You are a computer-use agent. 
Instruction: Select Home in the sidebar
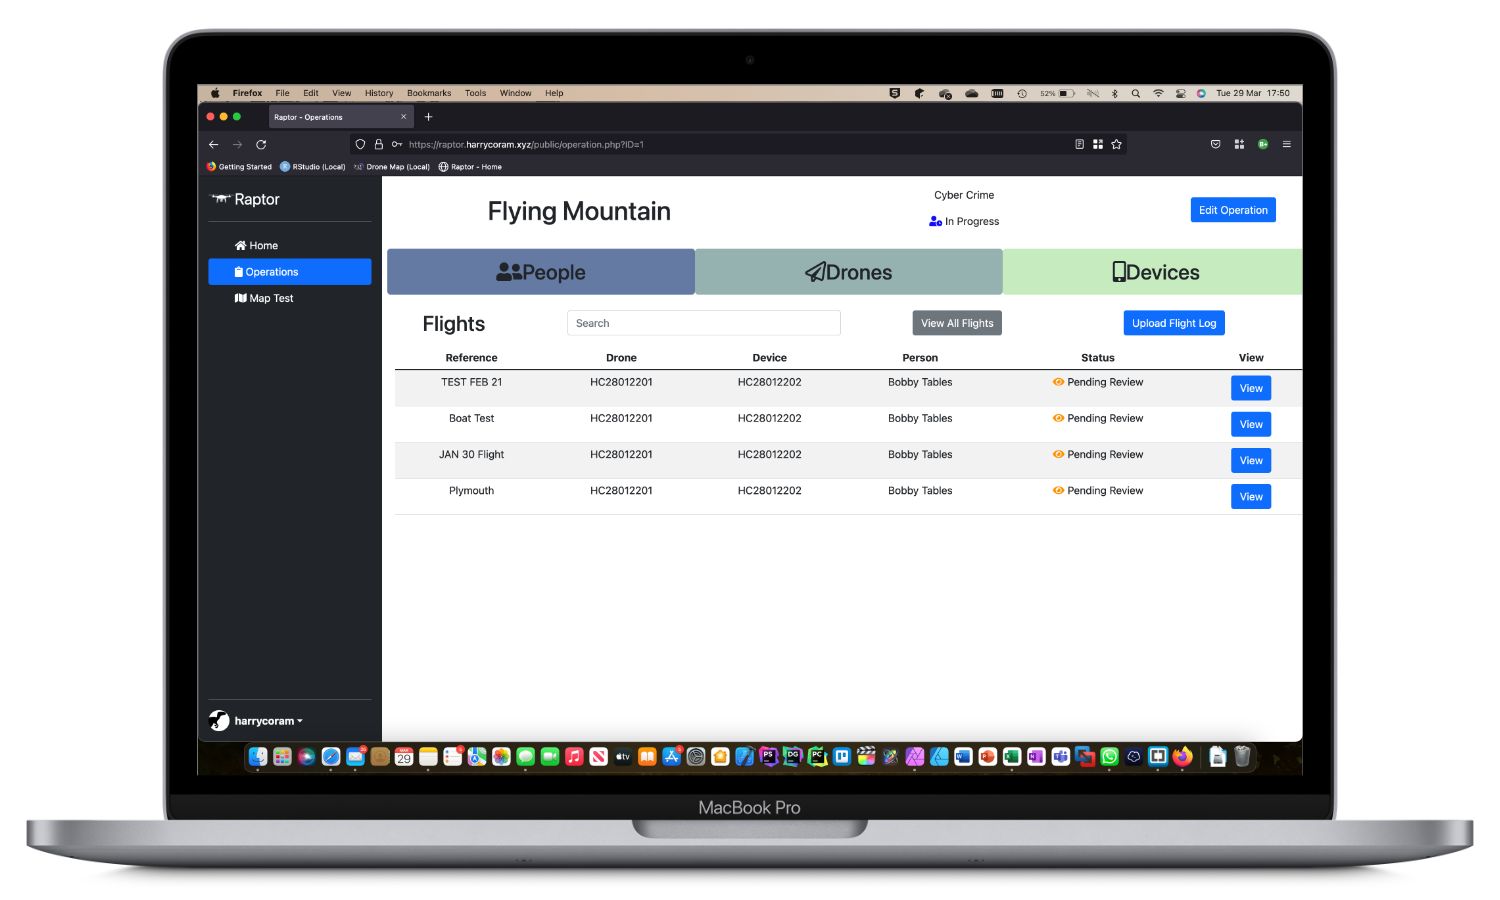coord(257,246)
